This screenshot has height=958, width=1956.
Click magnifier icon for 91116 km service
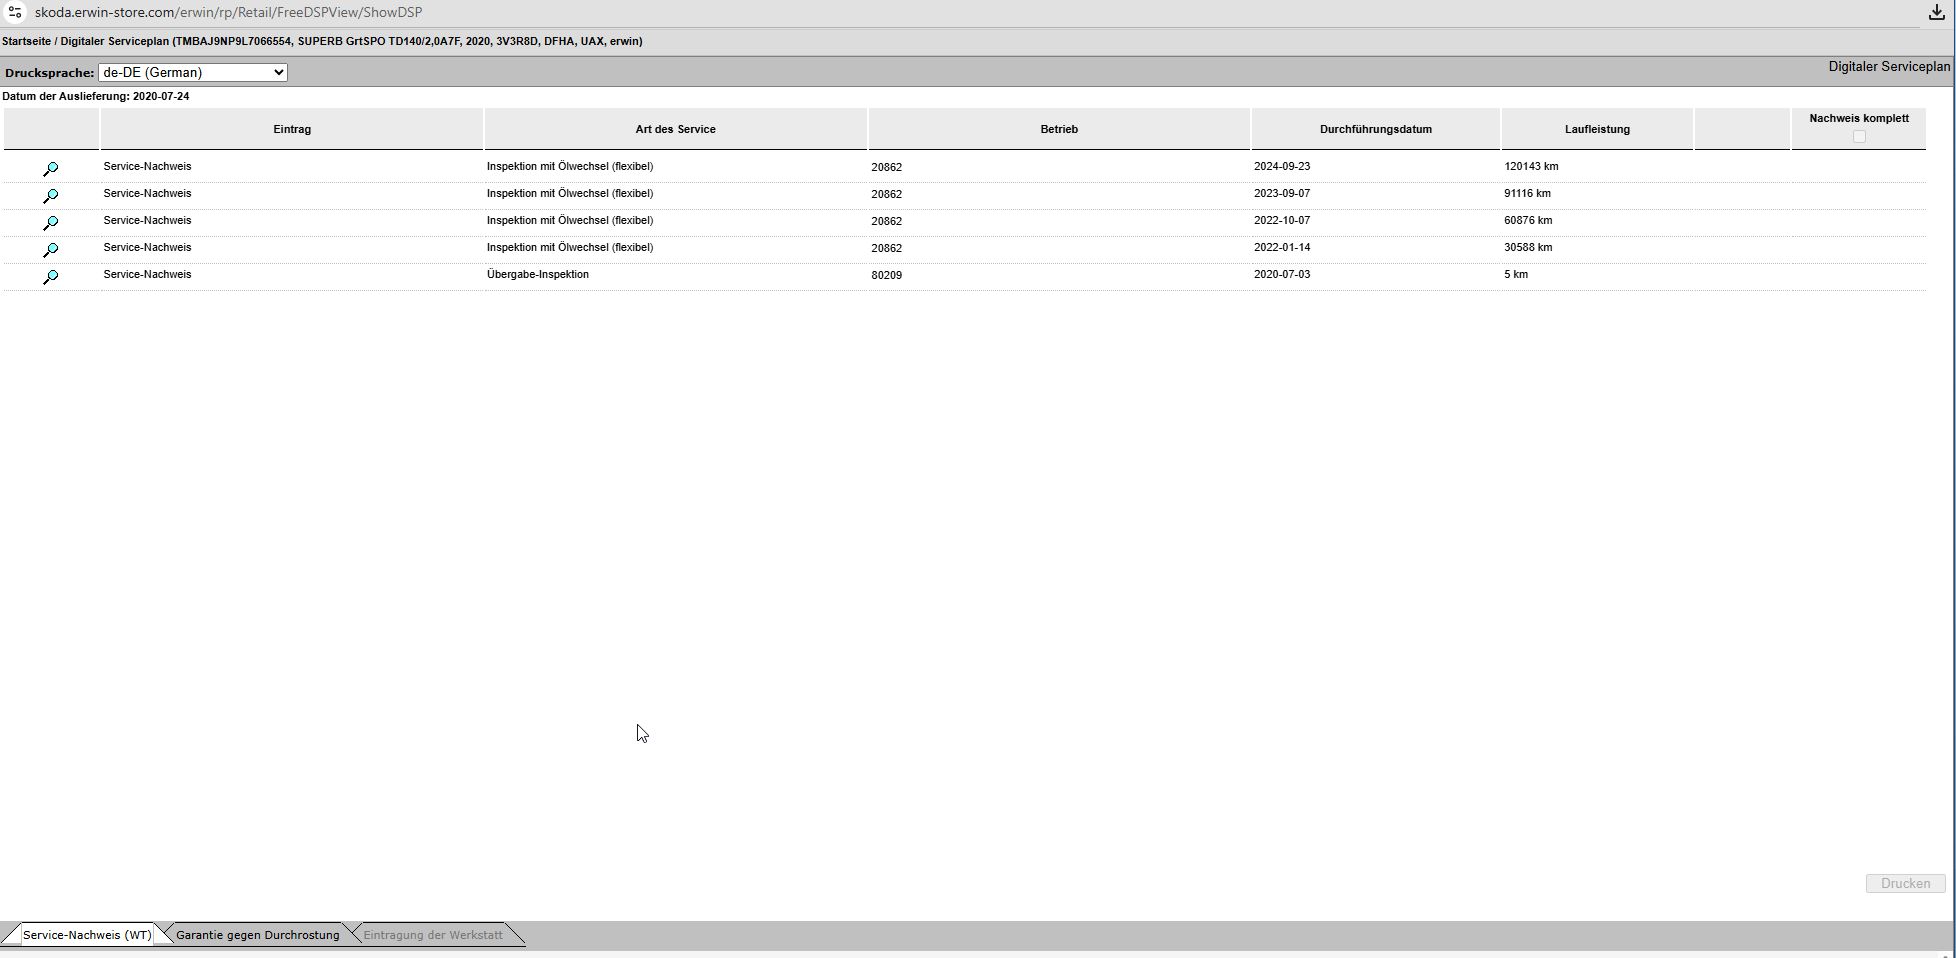(50, 196)
